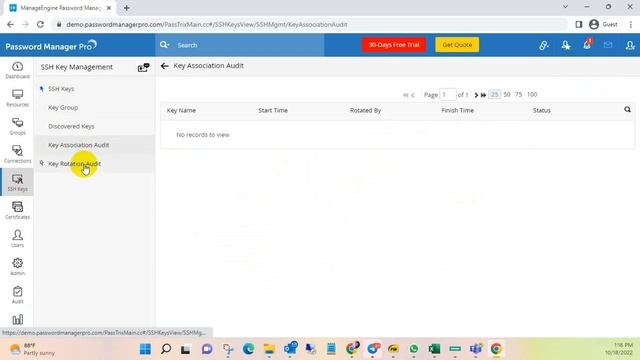
Task: Open WhatsApp from the taskbar
Action: click(413, 349)
